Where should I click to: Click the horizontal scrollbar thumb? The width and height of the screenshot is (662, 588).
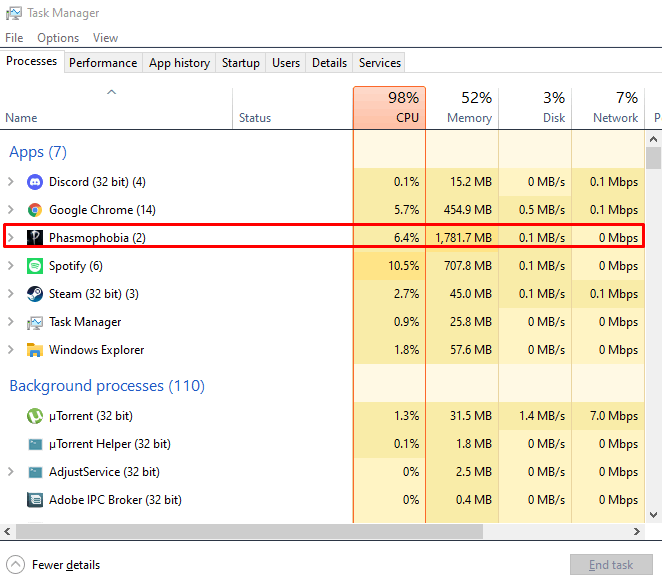tap(249, 531)
